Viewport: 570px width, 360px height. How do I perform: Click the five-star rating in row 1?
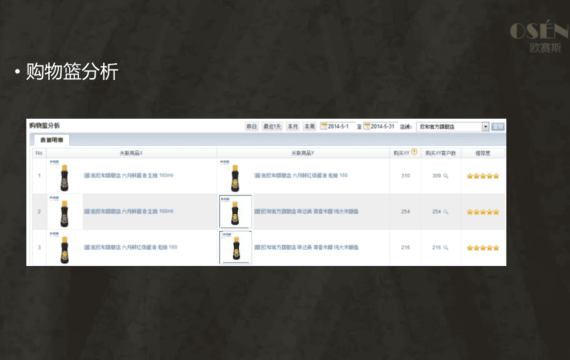tap(483, 176)
